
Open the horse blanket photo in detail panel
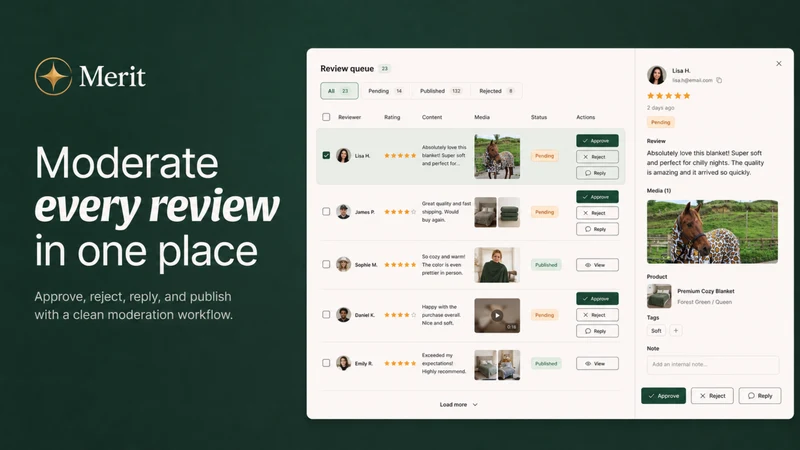(x=712, y=232)
